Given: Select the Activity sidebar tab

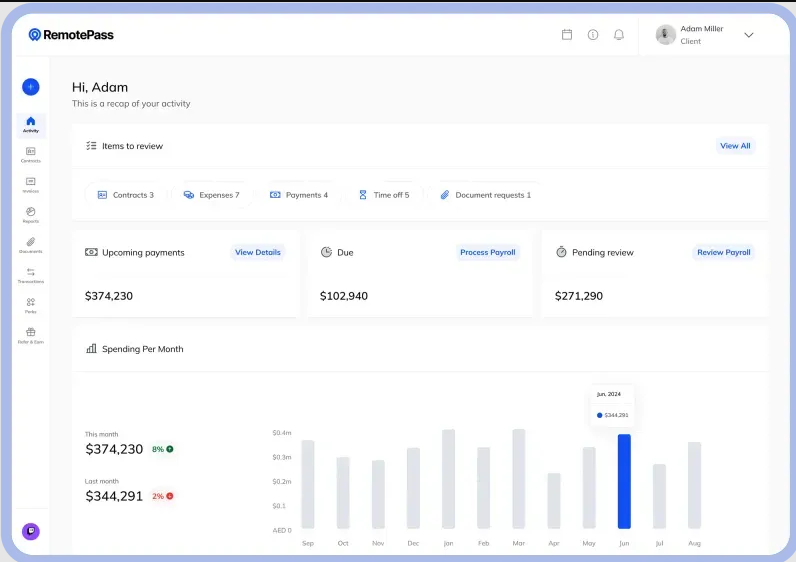Looking at the screenshot, I should pos(31,124).
